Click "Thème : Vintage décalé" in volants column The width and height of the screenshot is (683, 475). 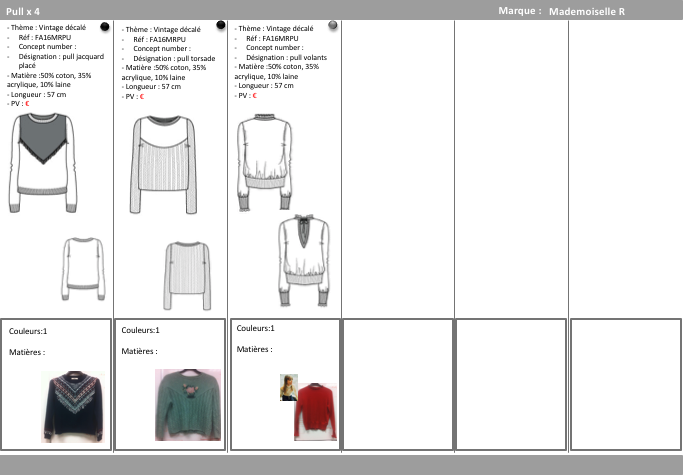click(x=276, y=28)
